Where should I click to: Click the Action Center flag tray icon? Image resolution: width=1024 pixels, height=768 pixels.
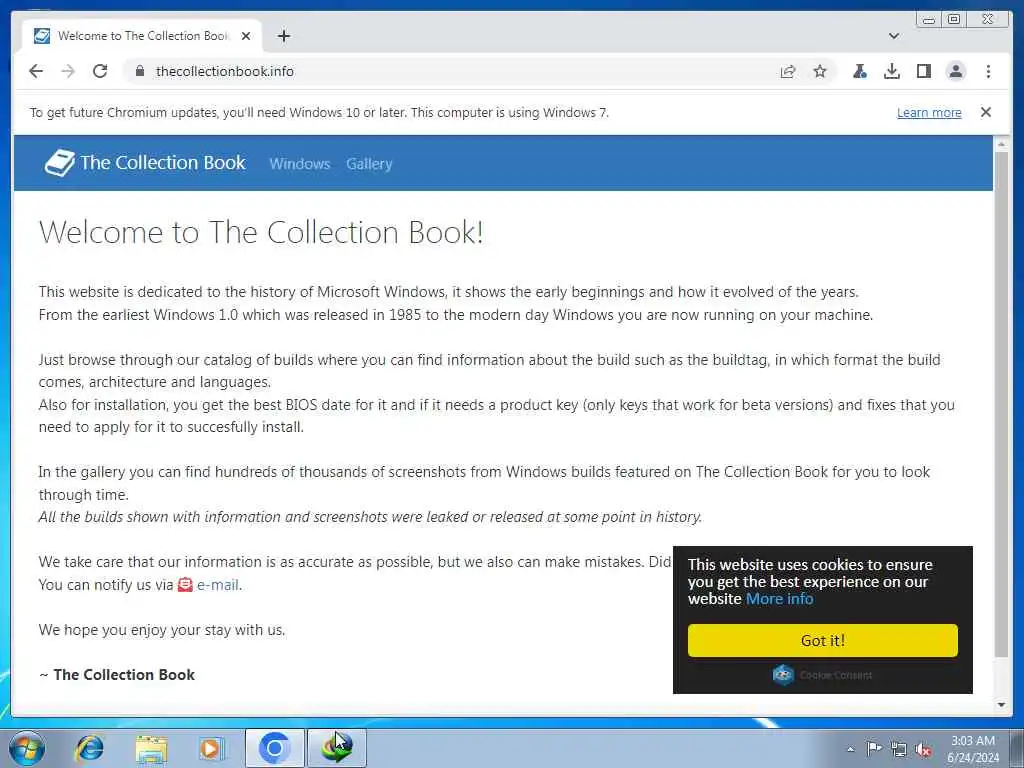(x=874, y=749)
